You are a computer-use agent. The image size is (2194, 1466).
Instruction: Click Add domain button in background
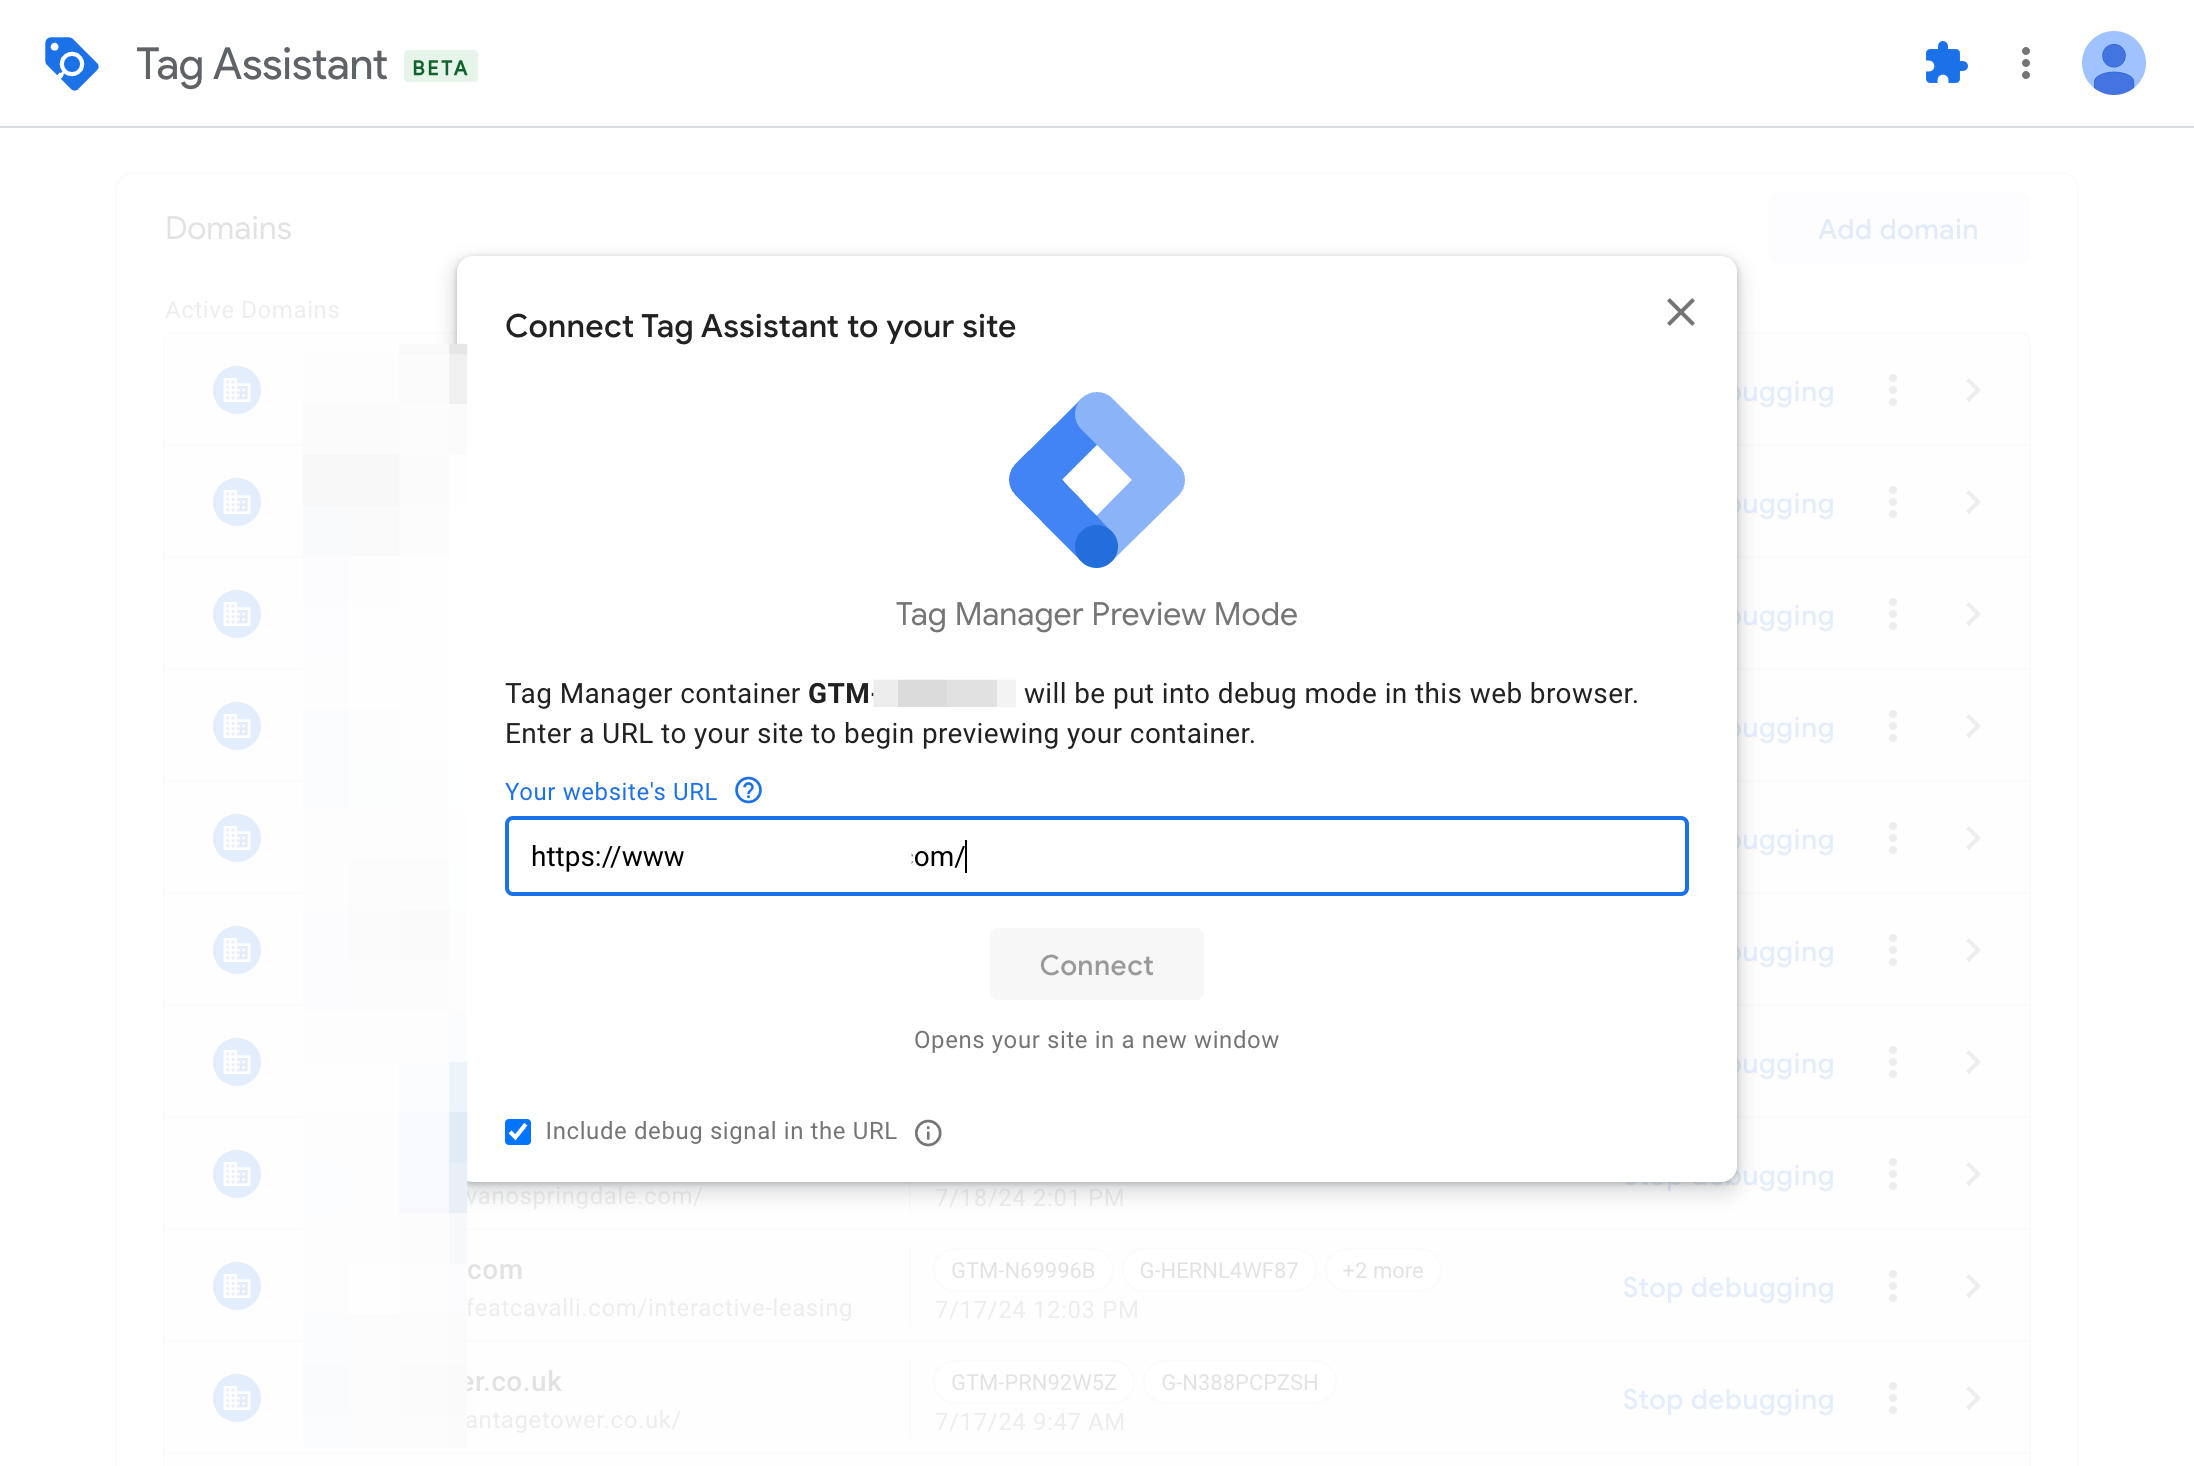[x=1898, y=229]
